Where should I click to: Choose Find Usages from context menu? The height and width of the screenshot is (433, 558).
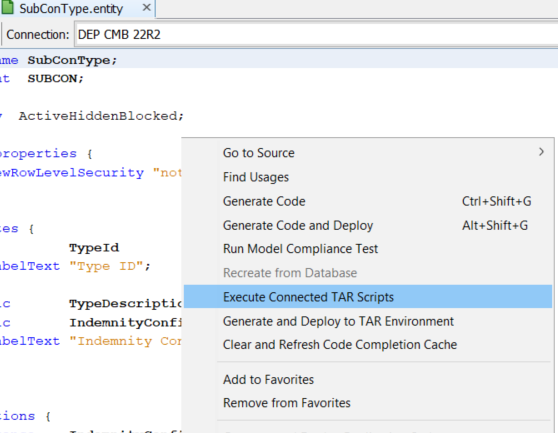pos(368,177)
